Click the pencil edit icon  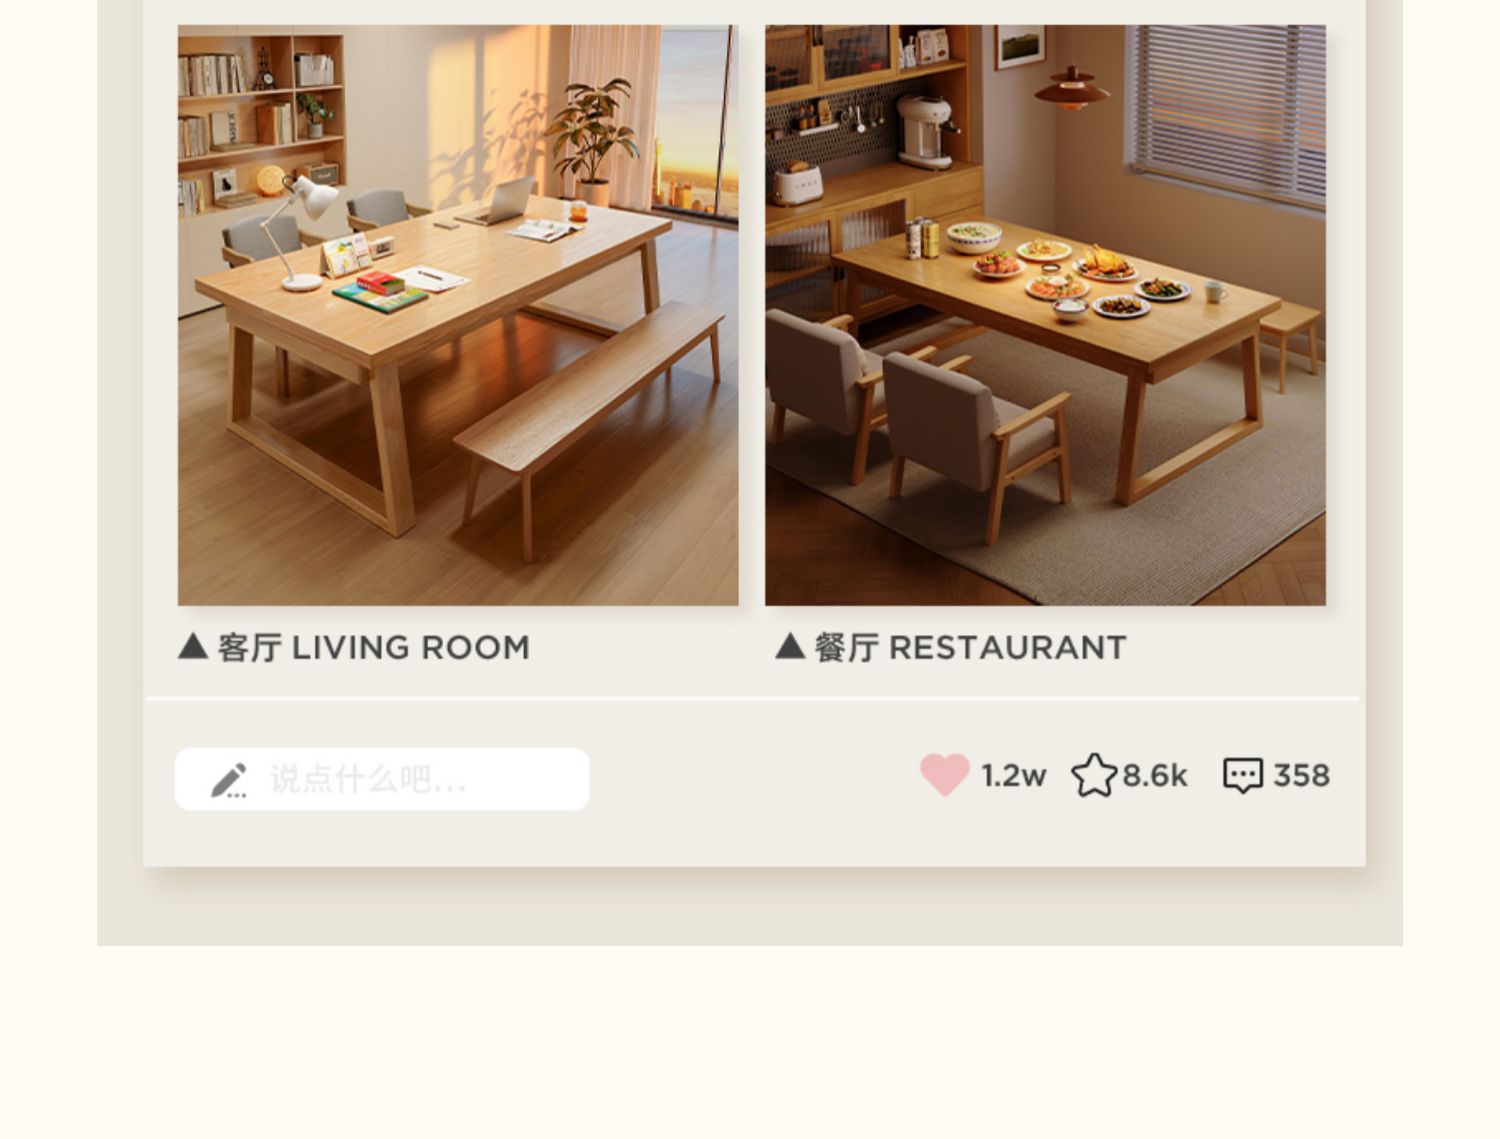click(229, 780)
